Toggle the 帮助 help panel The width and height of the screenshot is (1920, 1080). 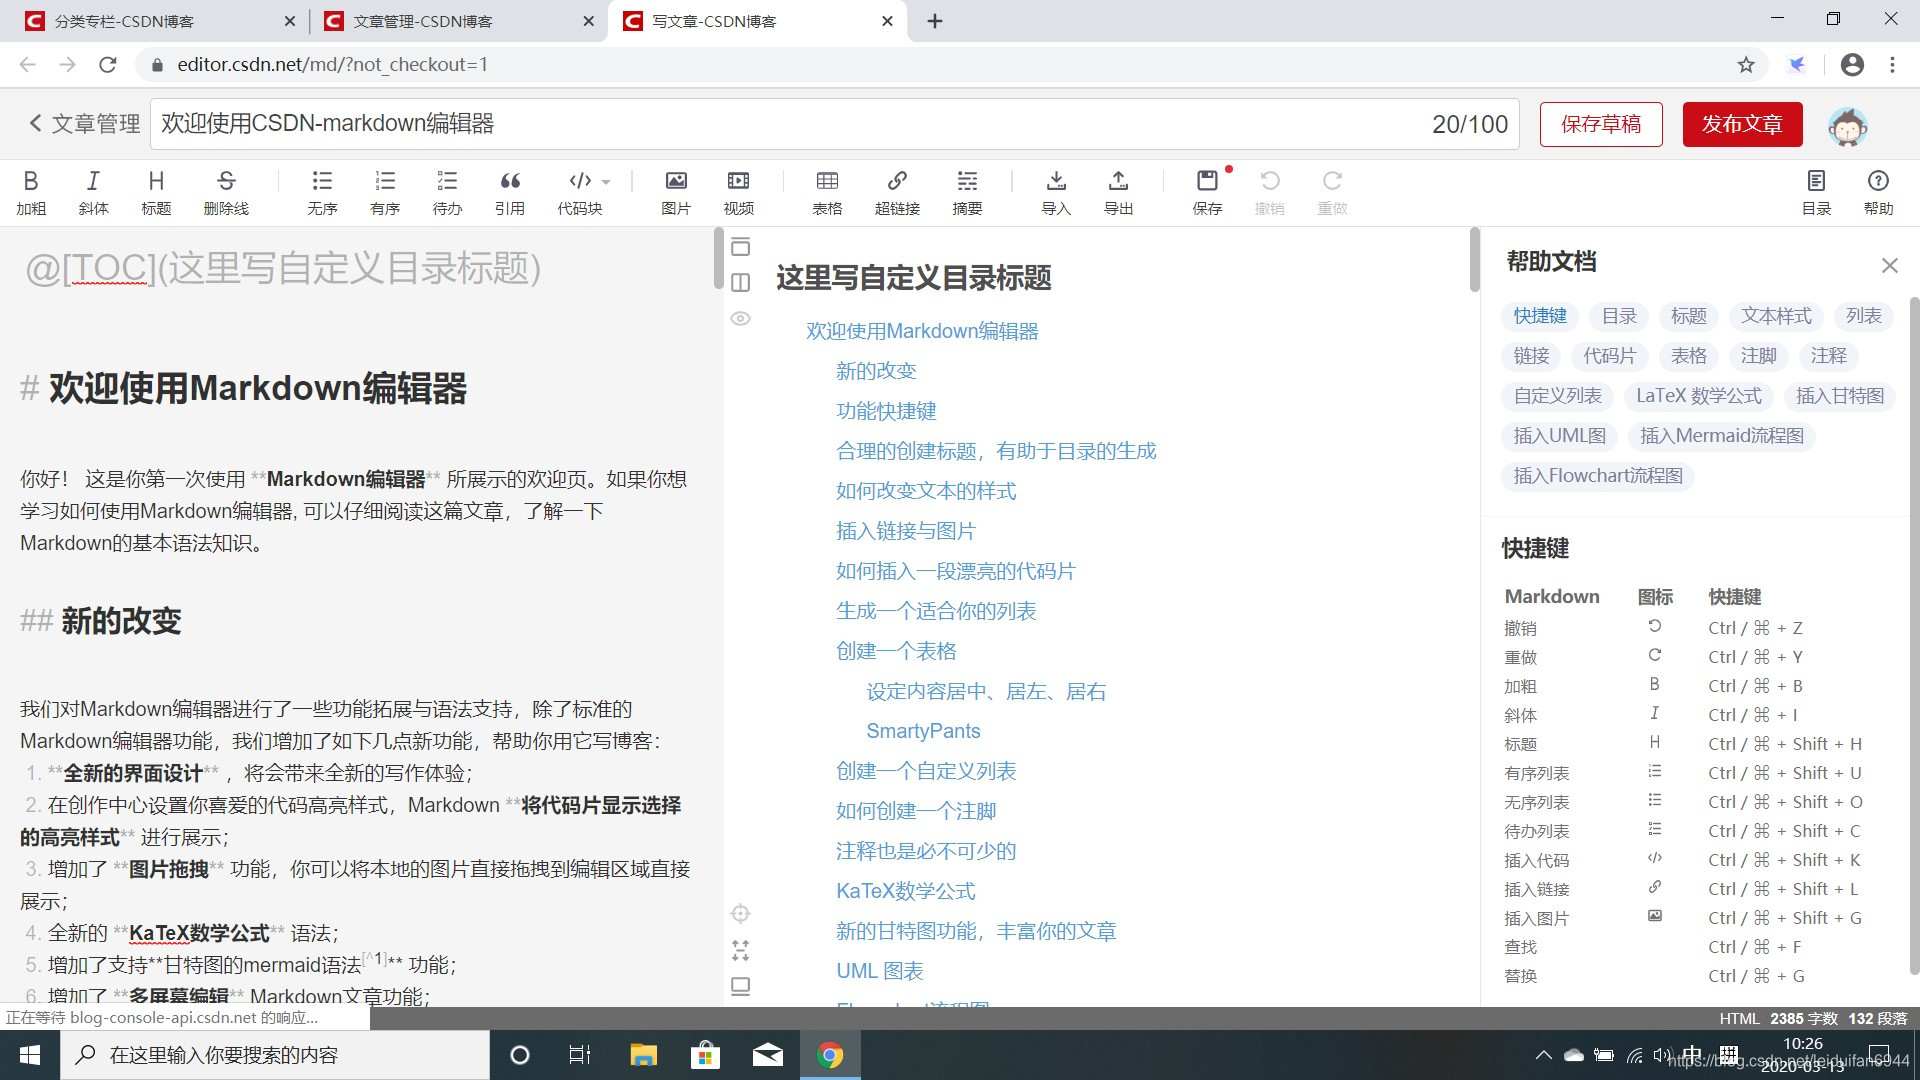coord(1878,192)
